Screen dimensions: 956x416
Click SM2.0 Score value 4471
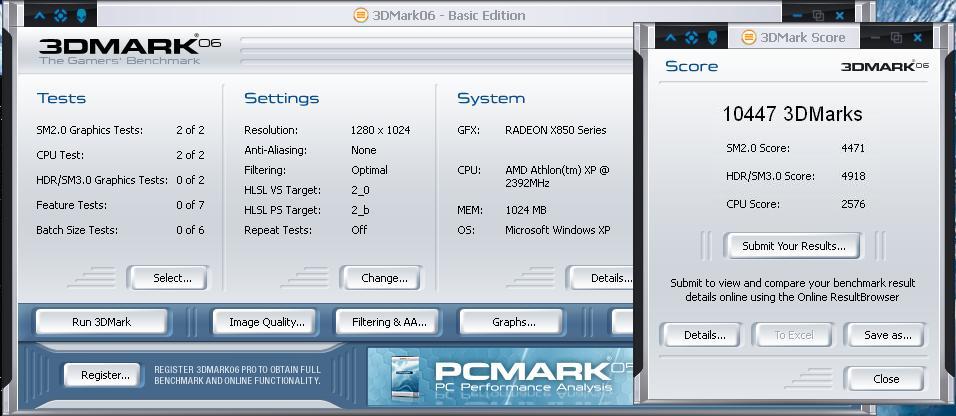tap(853, 148)
